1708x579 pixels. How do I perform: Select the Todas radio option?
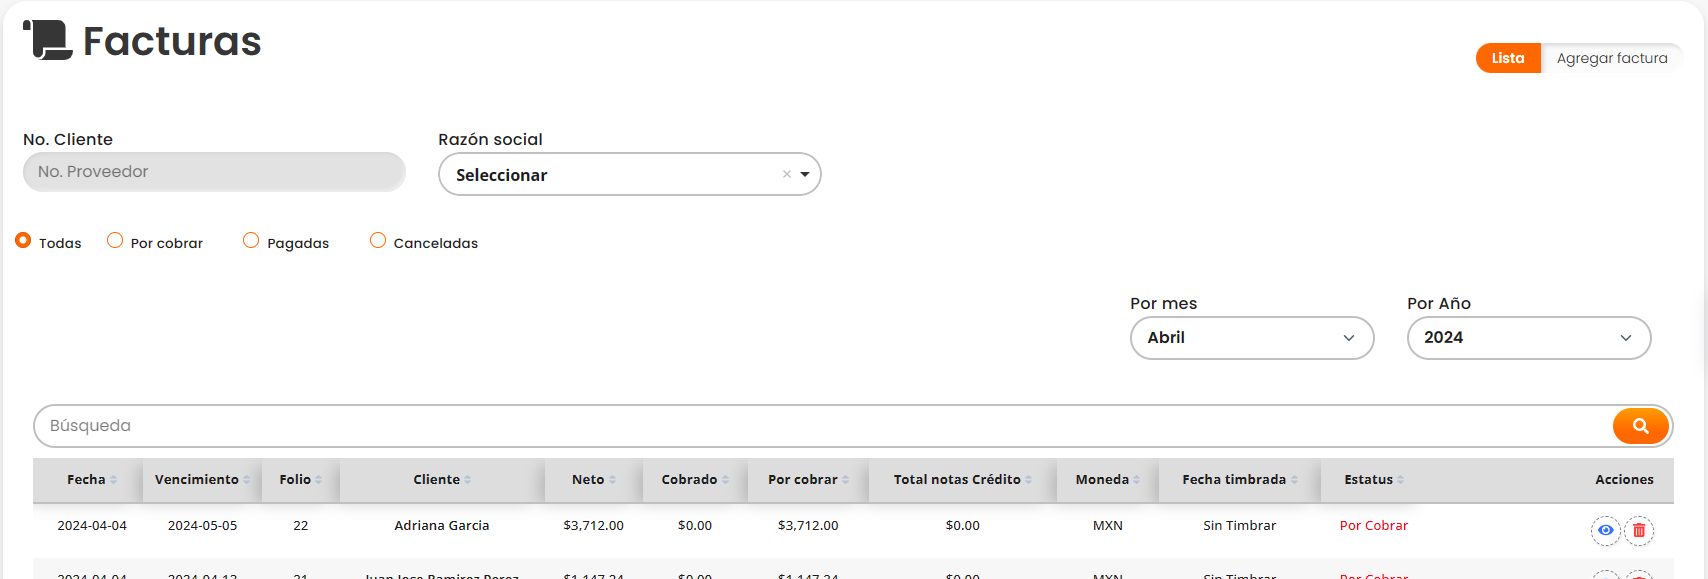(x=23, y=241)
